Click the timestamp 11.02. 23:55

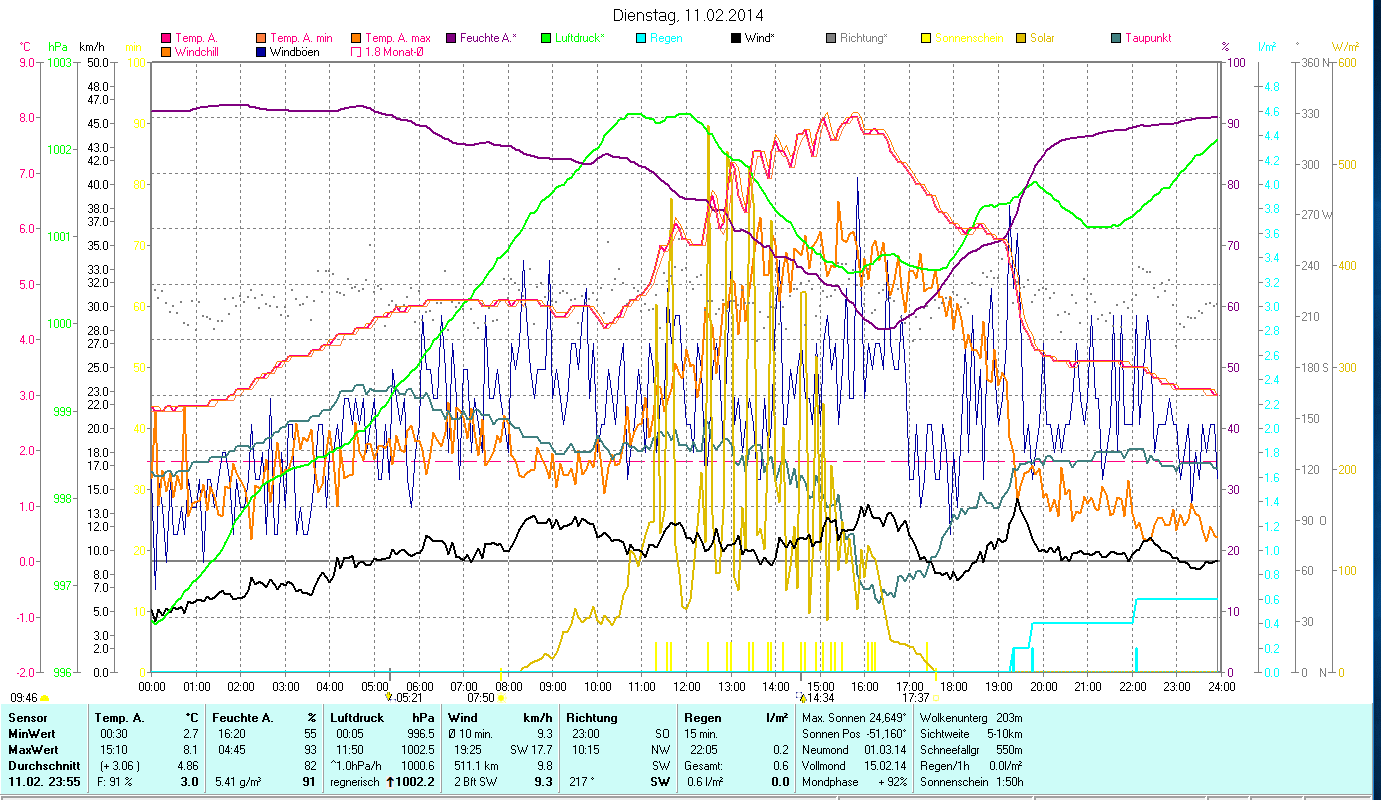coord(44,782)
